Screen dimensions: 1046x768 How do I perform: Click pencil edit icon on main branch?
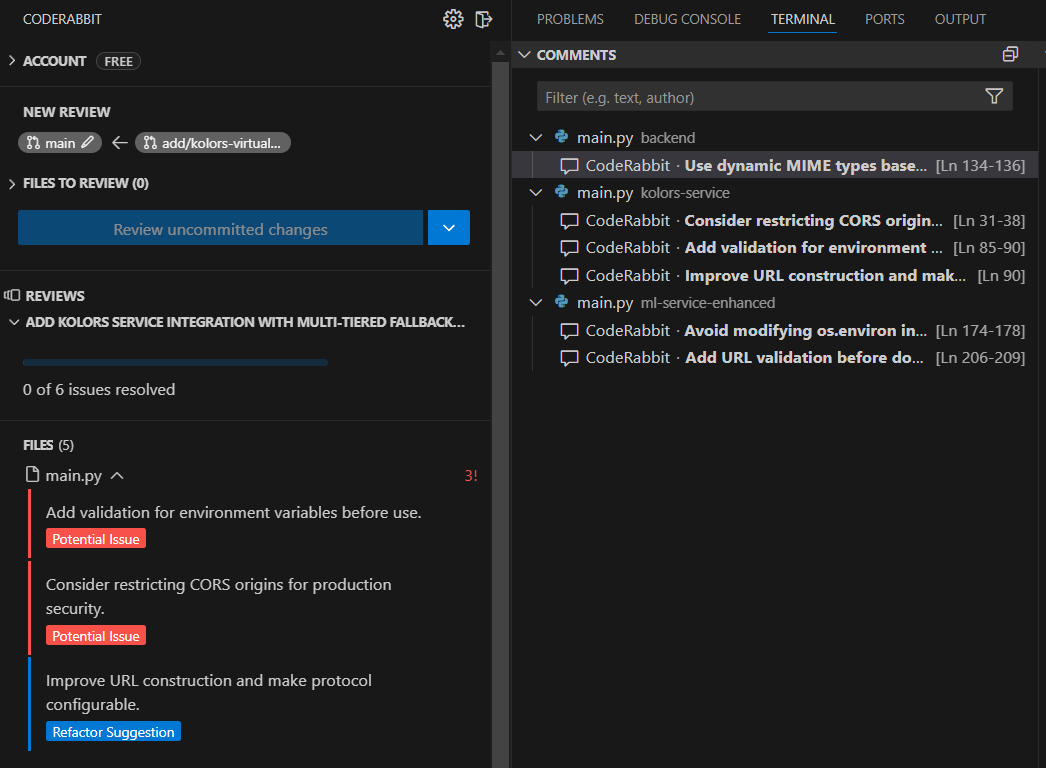tap(87, 143)
